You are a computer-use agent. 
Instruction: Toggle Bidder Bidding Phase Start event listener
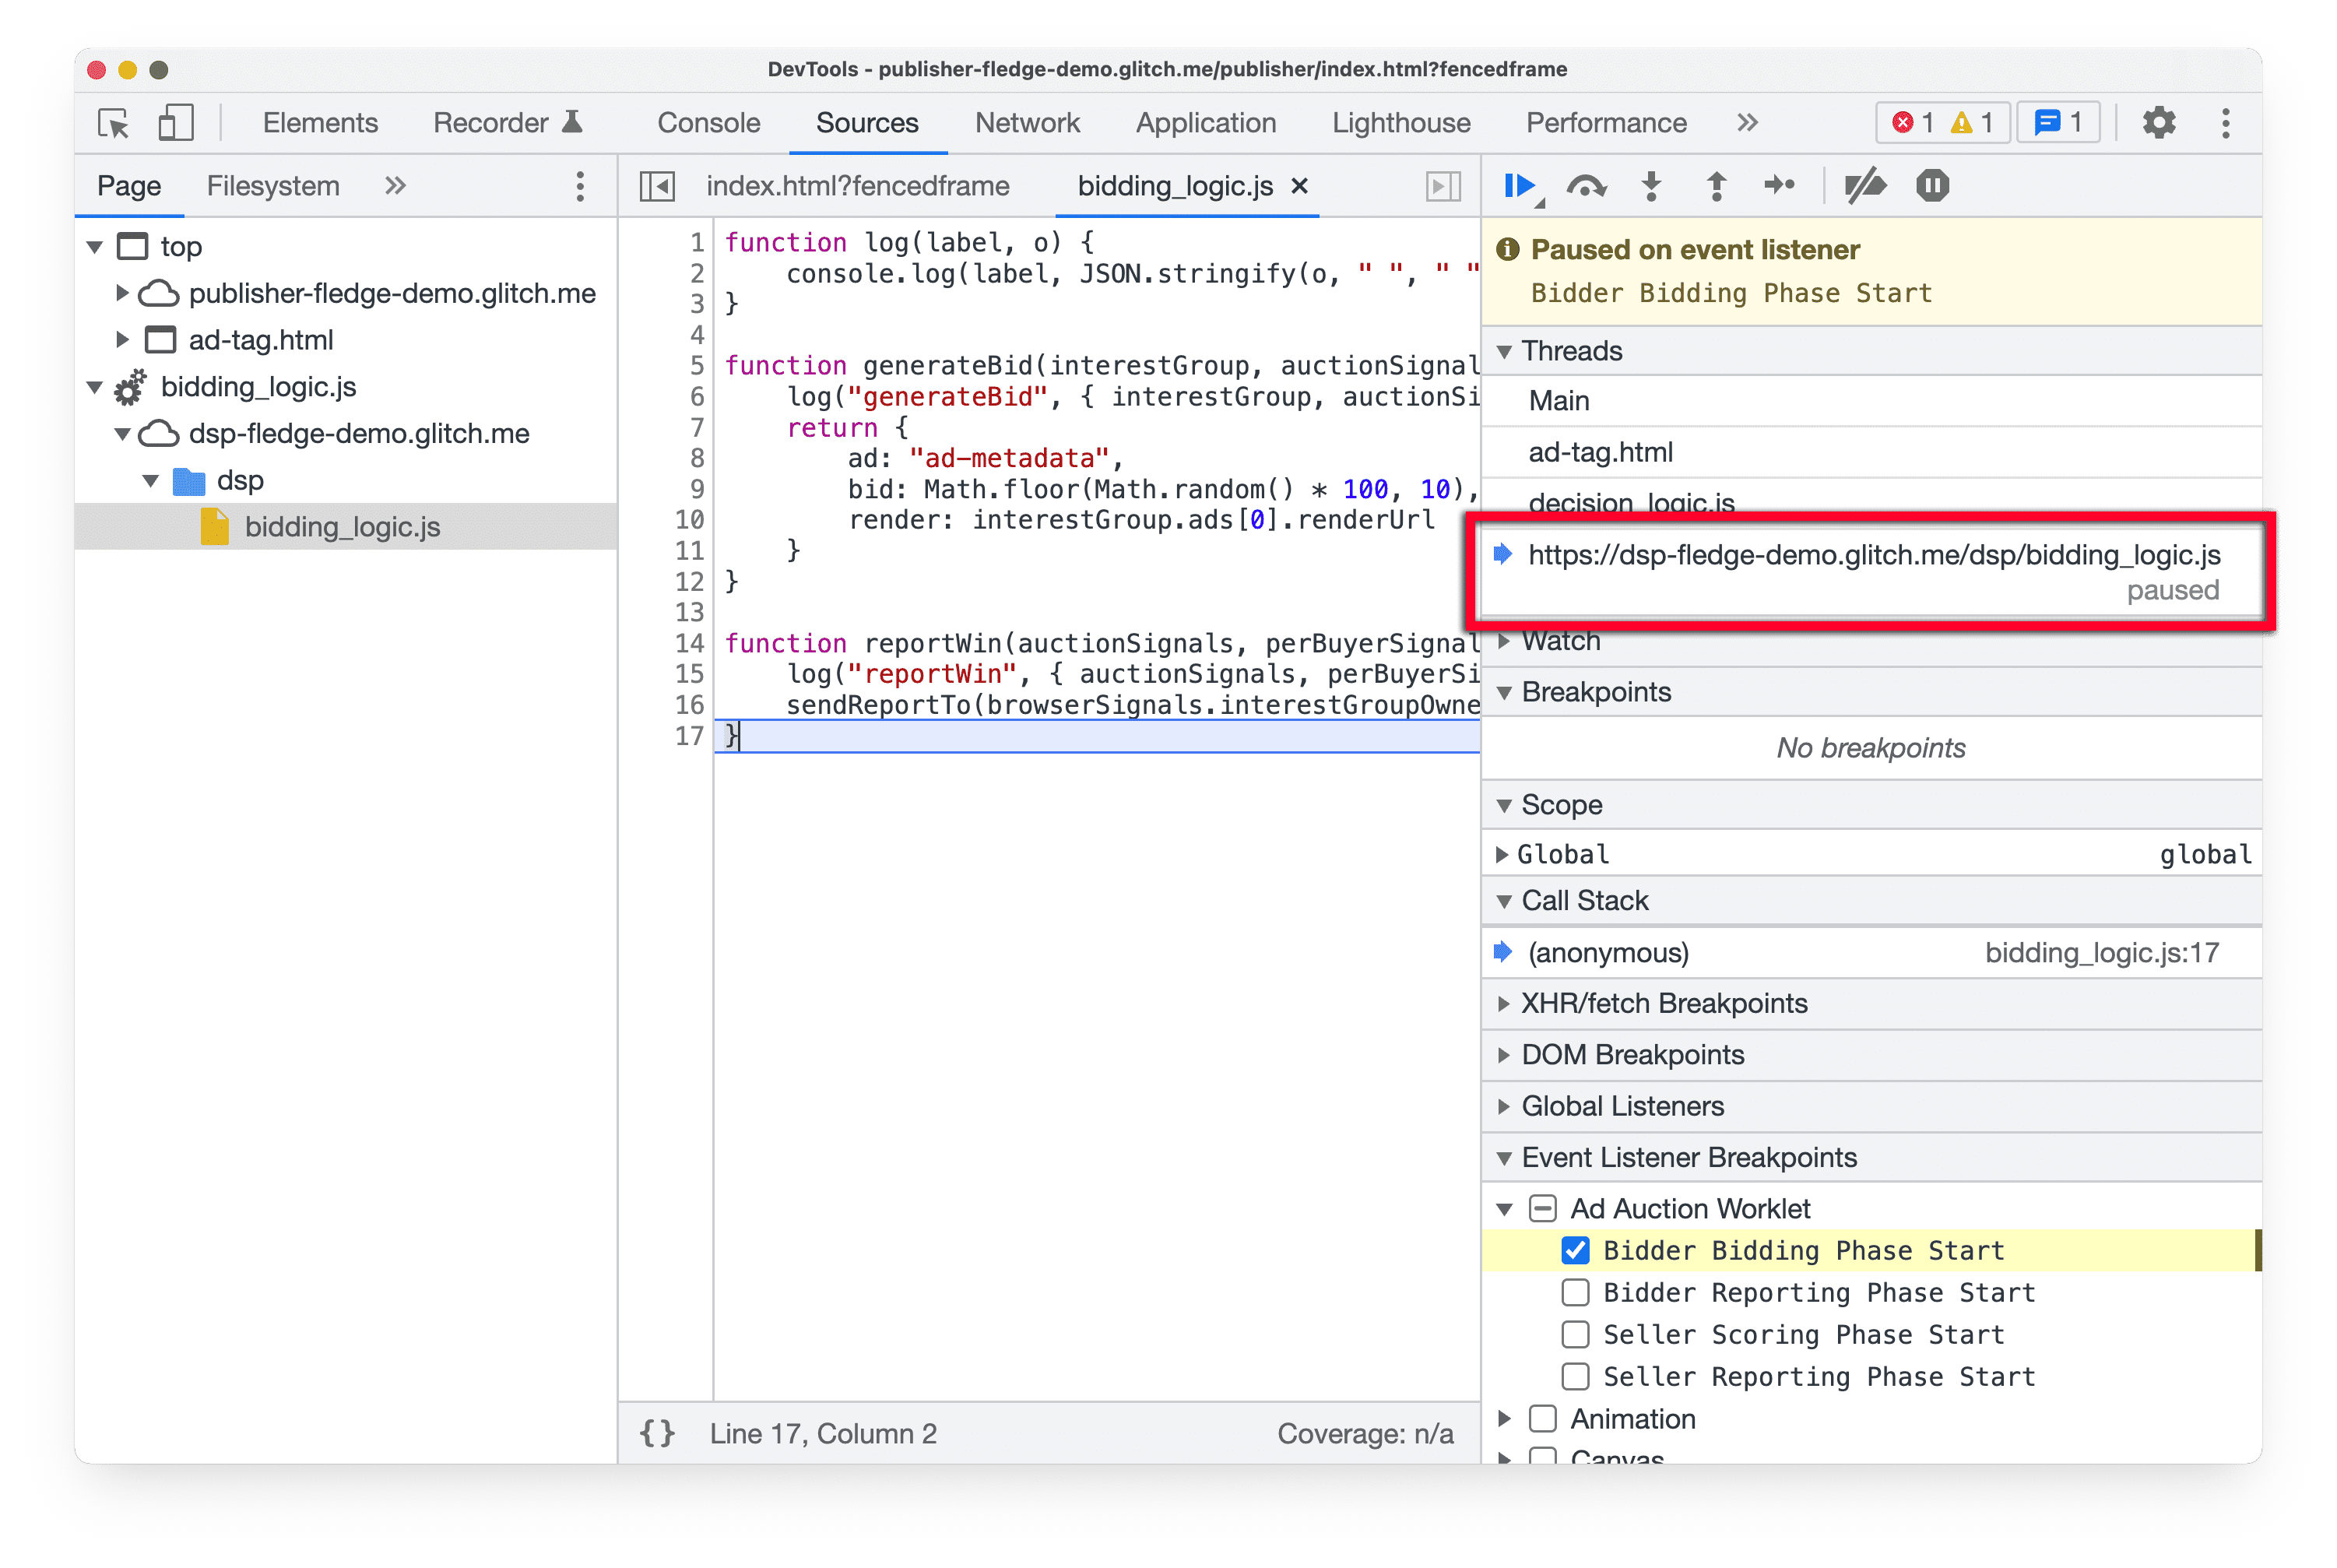pyautogui.click(x=1576, y=1251)
